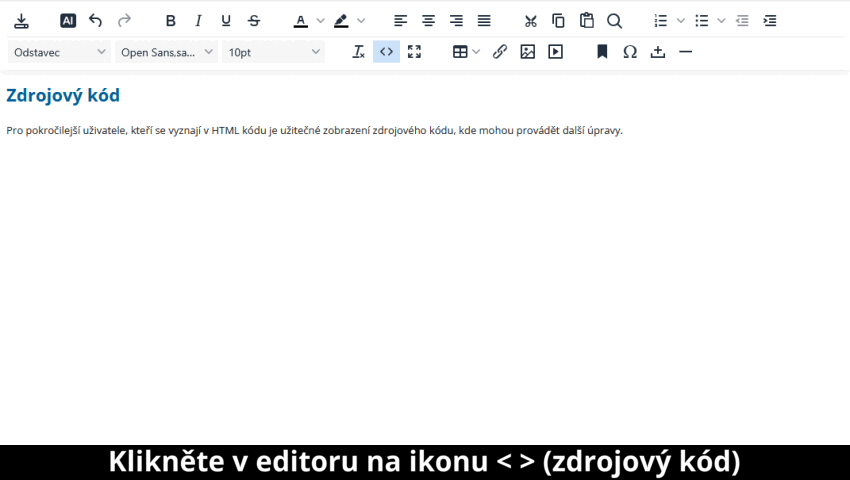Insert a horizontal line
The height and width of the screenshot is (480, 850).
click(686, 52)
